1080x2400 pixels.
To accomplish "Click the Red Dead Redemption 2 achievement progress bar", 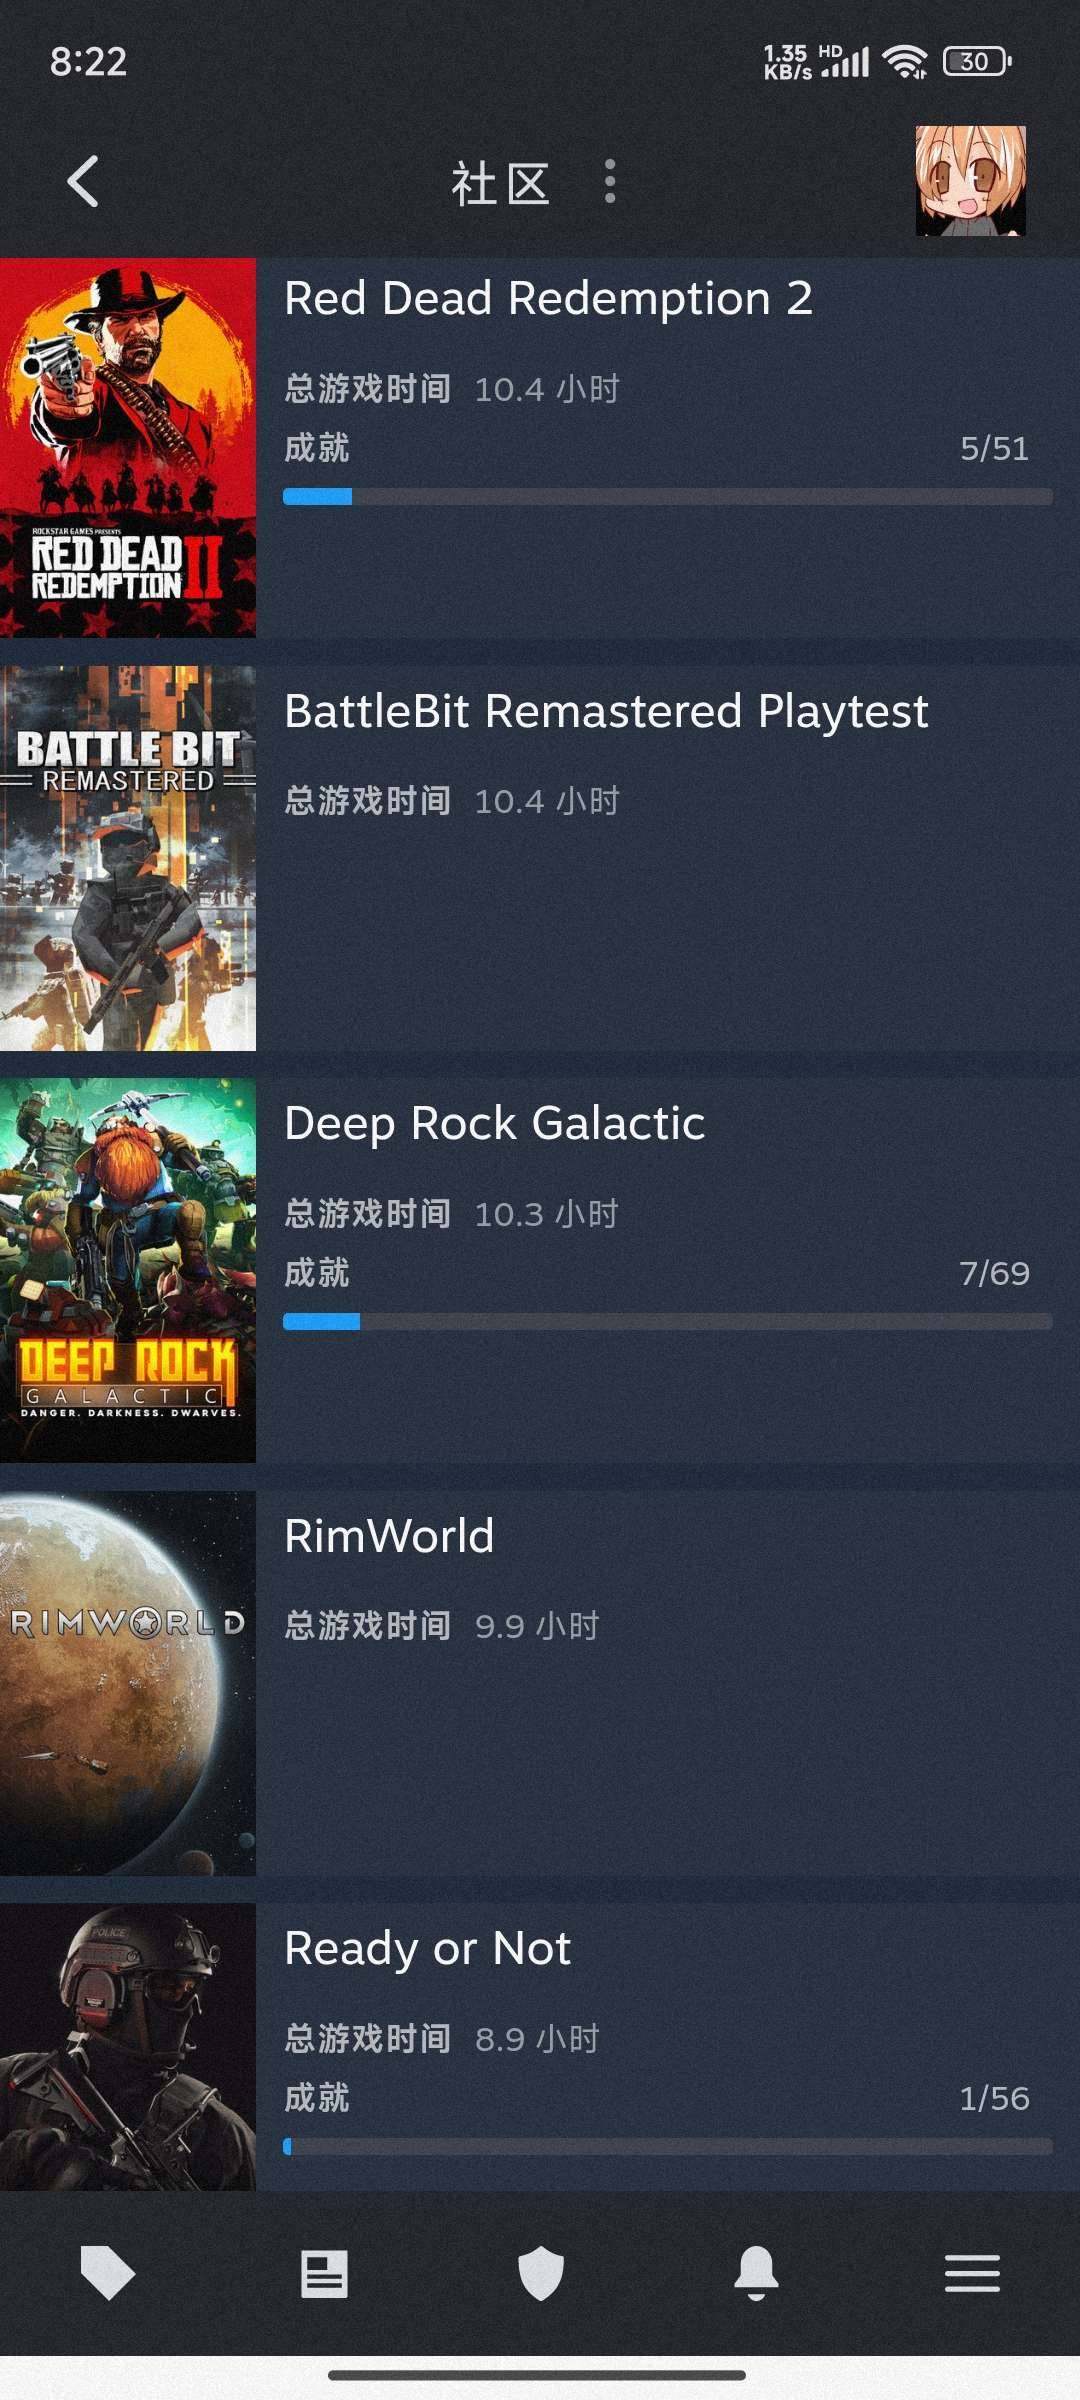I will point(668,497).
